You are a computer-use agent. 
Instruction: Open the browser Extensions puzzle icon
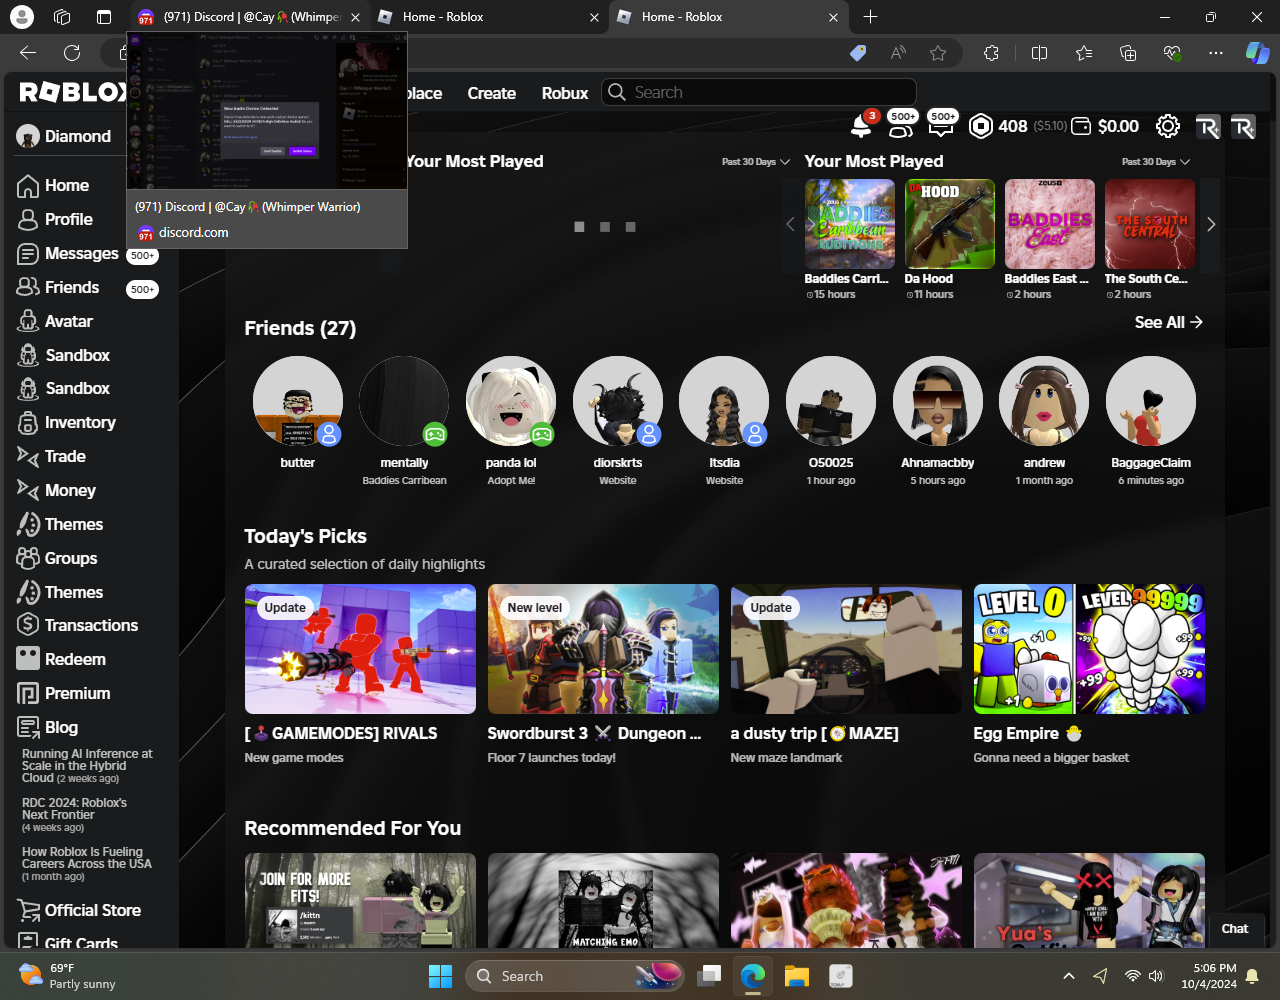click(991, 53)
